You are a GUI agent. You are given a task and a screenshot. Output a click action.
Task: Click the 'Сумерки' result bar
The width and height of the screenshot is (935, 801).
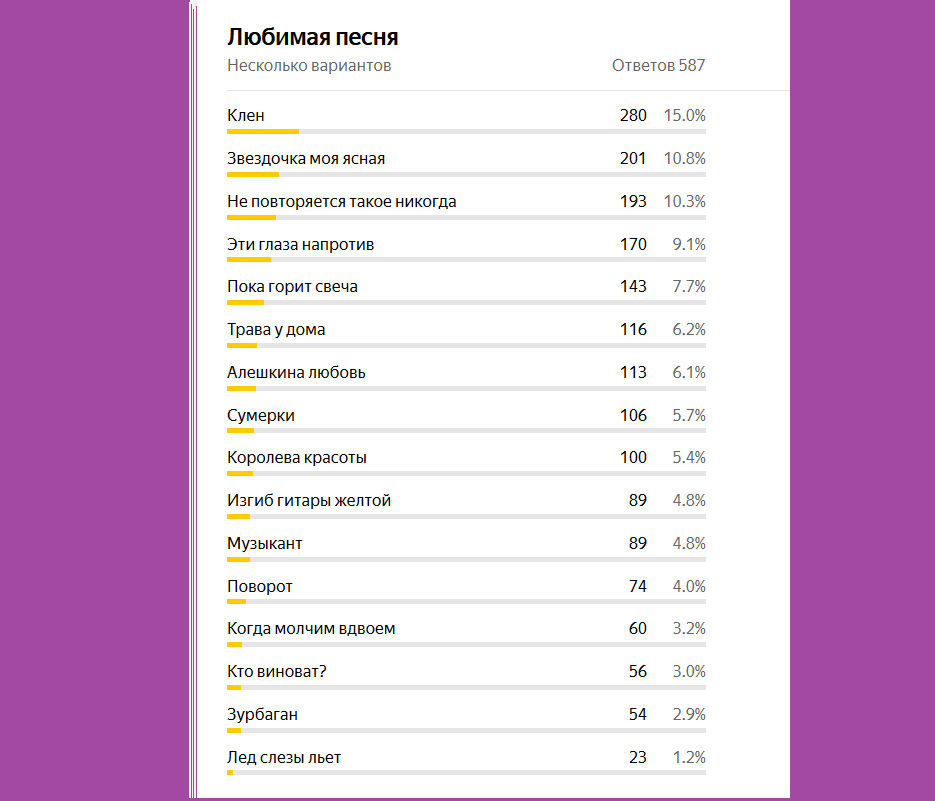[466, 431]
